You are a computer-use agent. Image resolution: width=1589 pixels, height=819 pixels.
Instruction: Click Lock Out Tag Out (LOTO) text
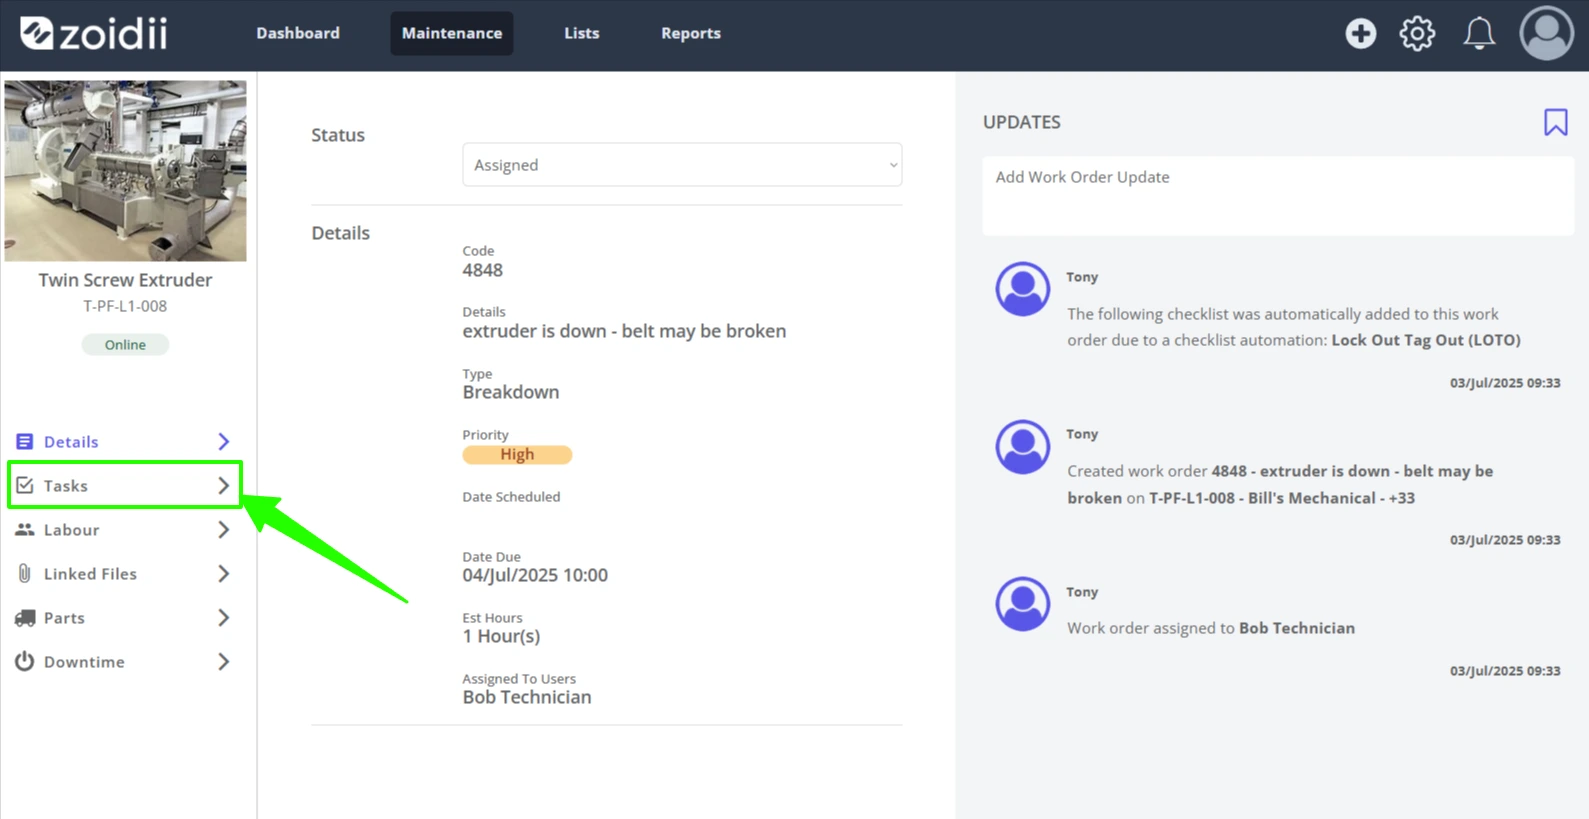click(1426, 340)
